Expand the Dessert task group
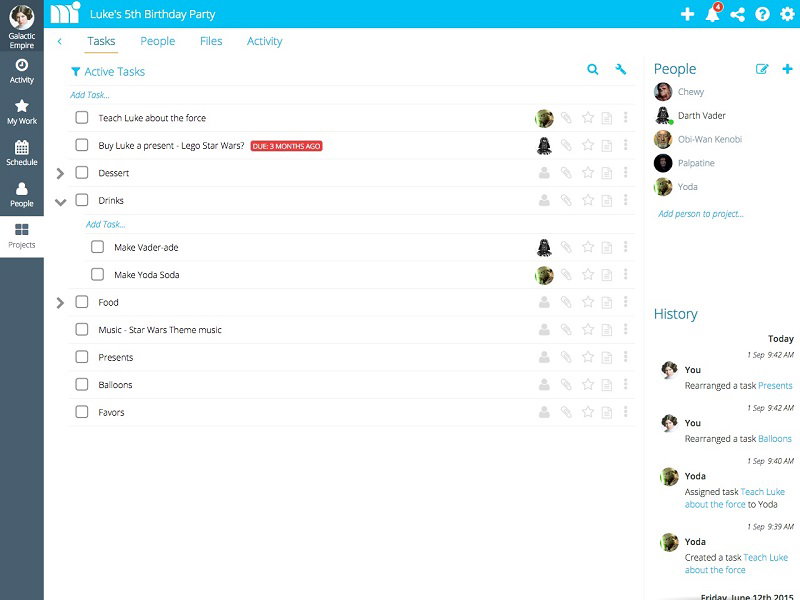Screen dimensions: 800x600 (60, 172)
